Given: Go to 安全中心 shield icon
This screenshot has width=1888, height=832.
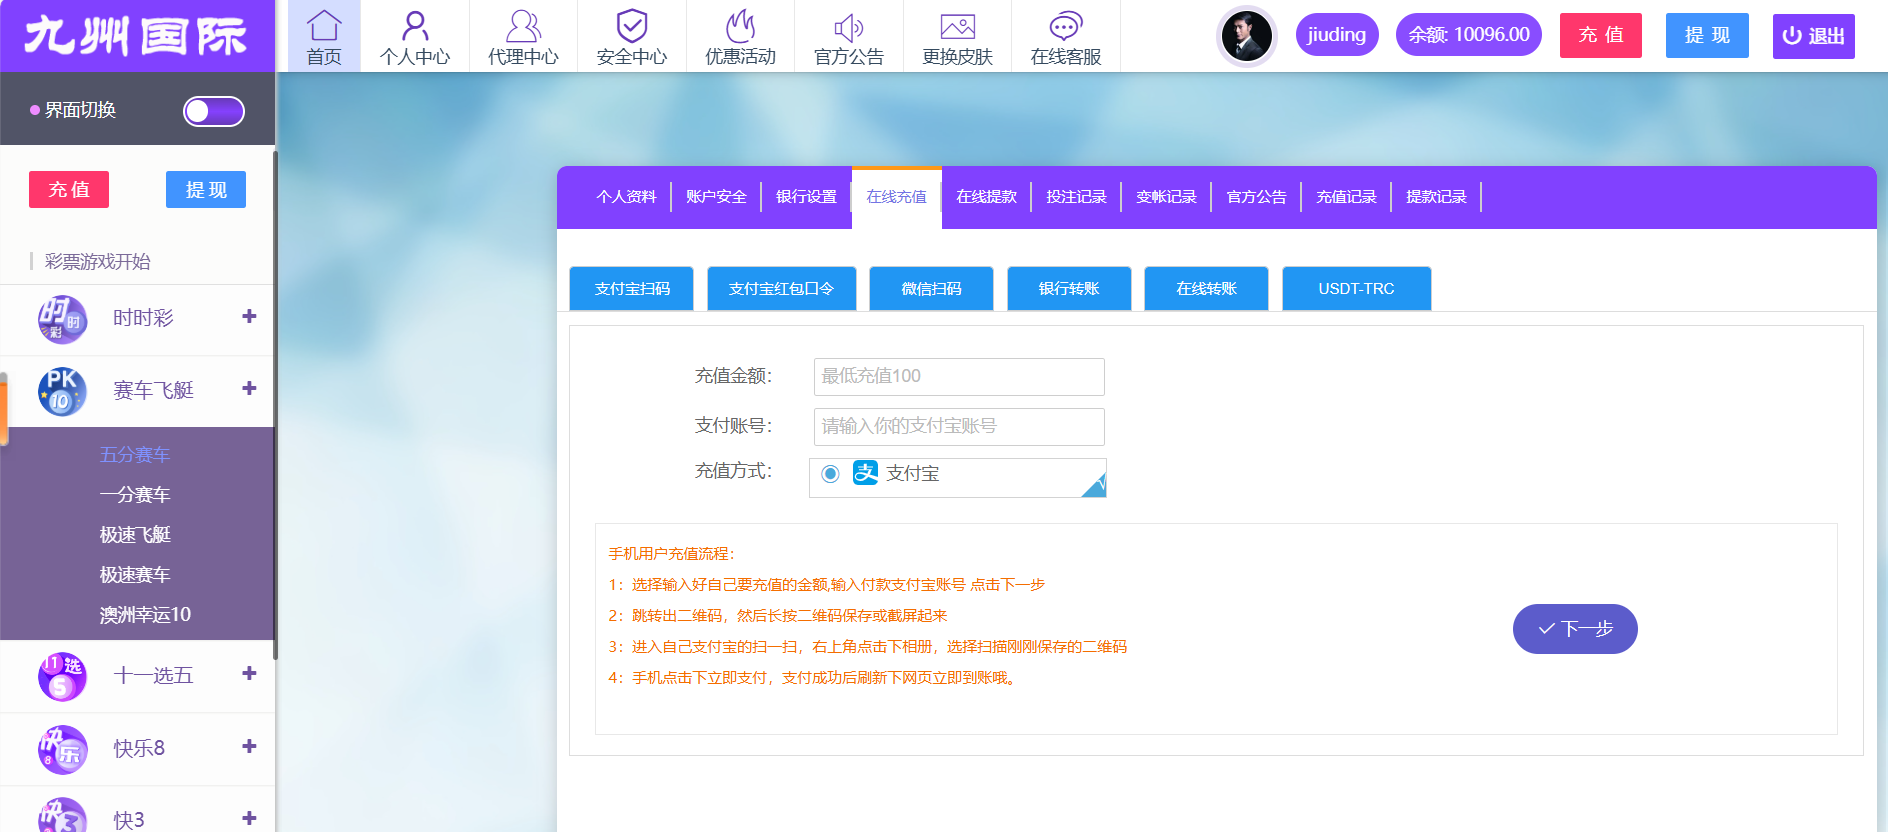Looking at the screenshot, I should pos(632,25).
